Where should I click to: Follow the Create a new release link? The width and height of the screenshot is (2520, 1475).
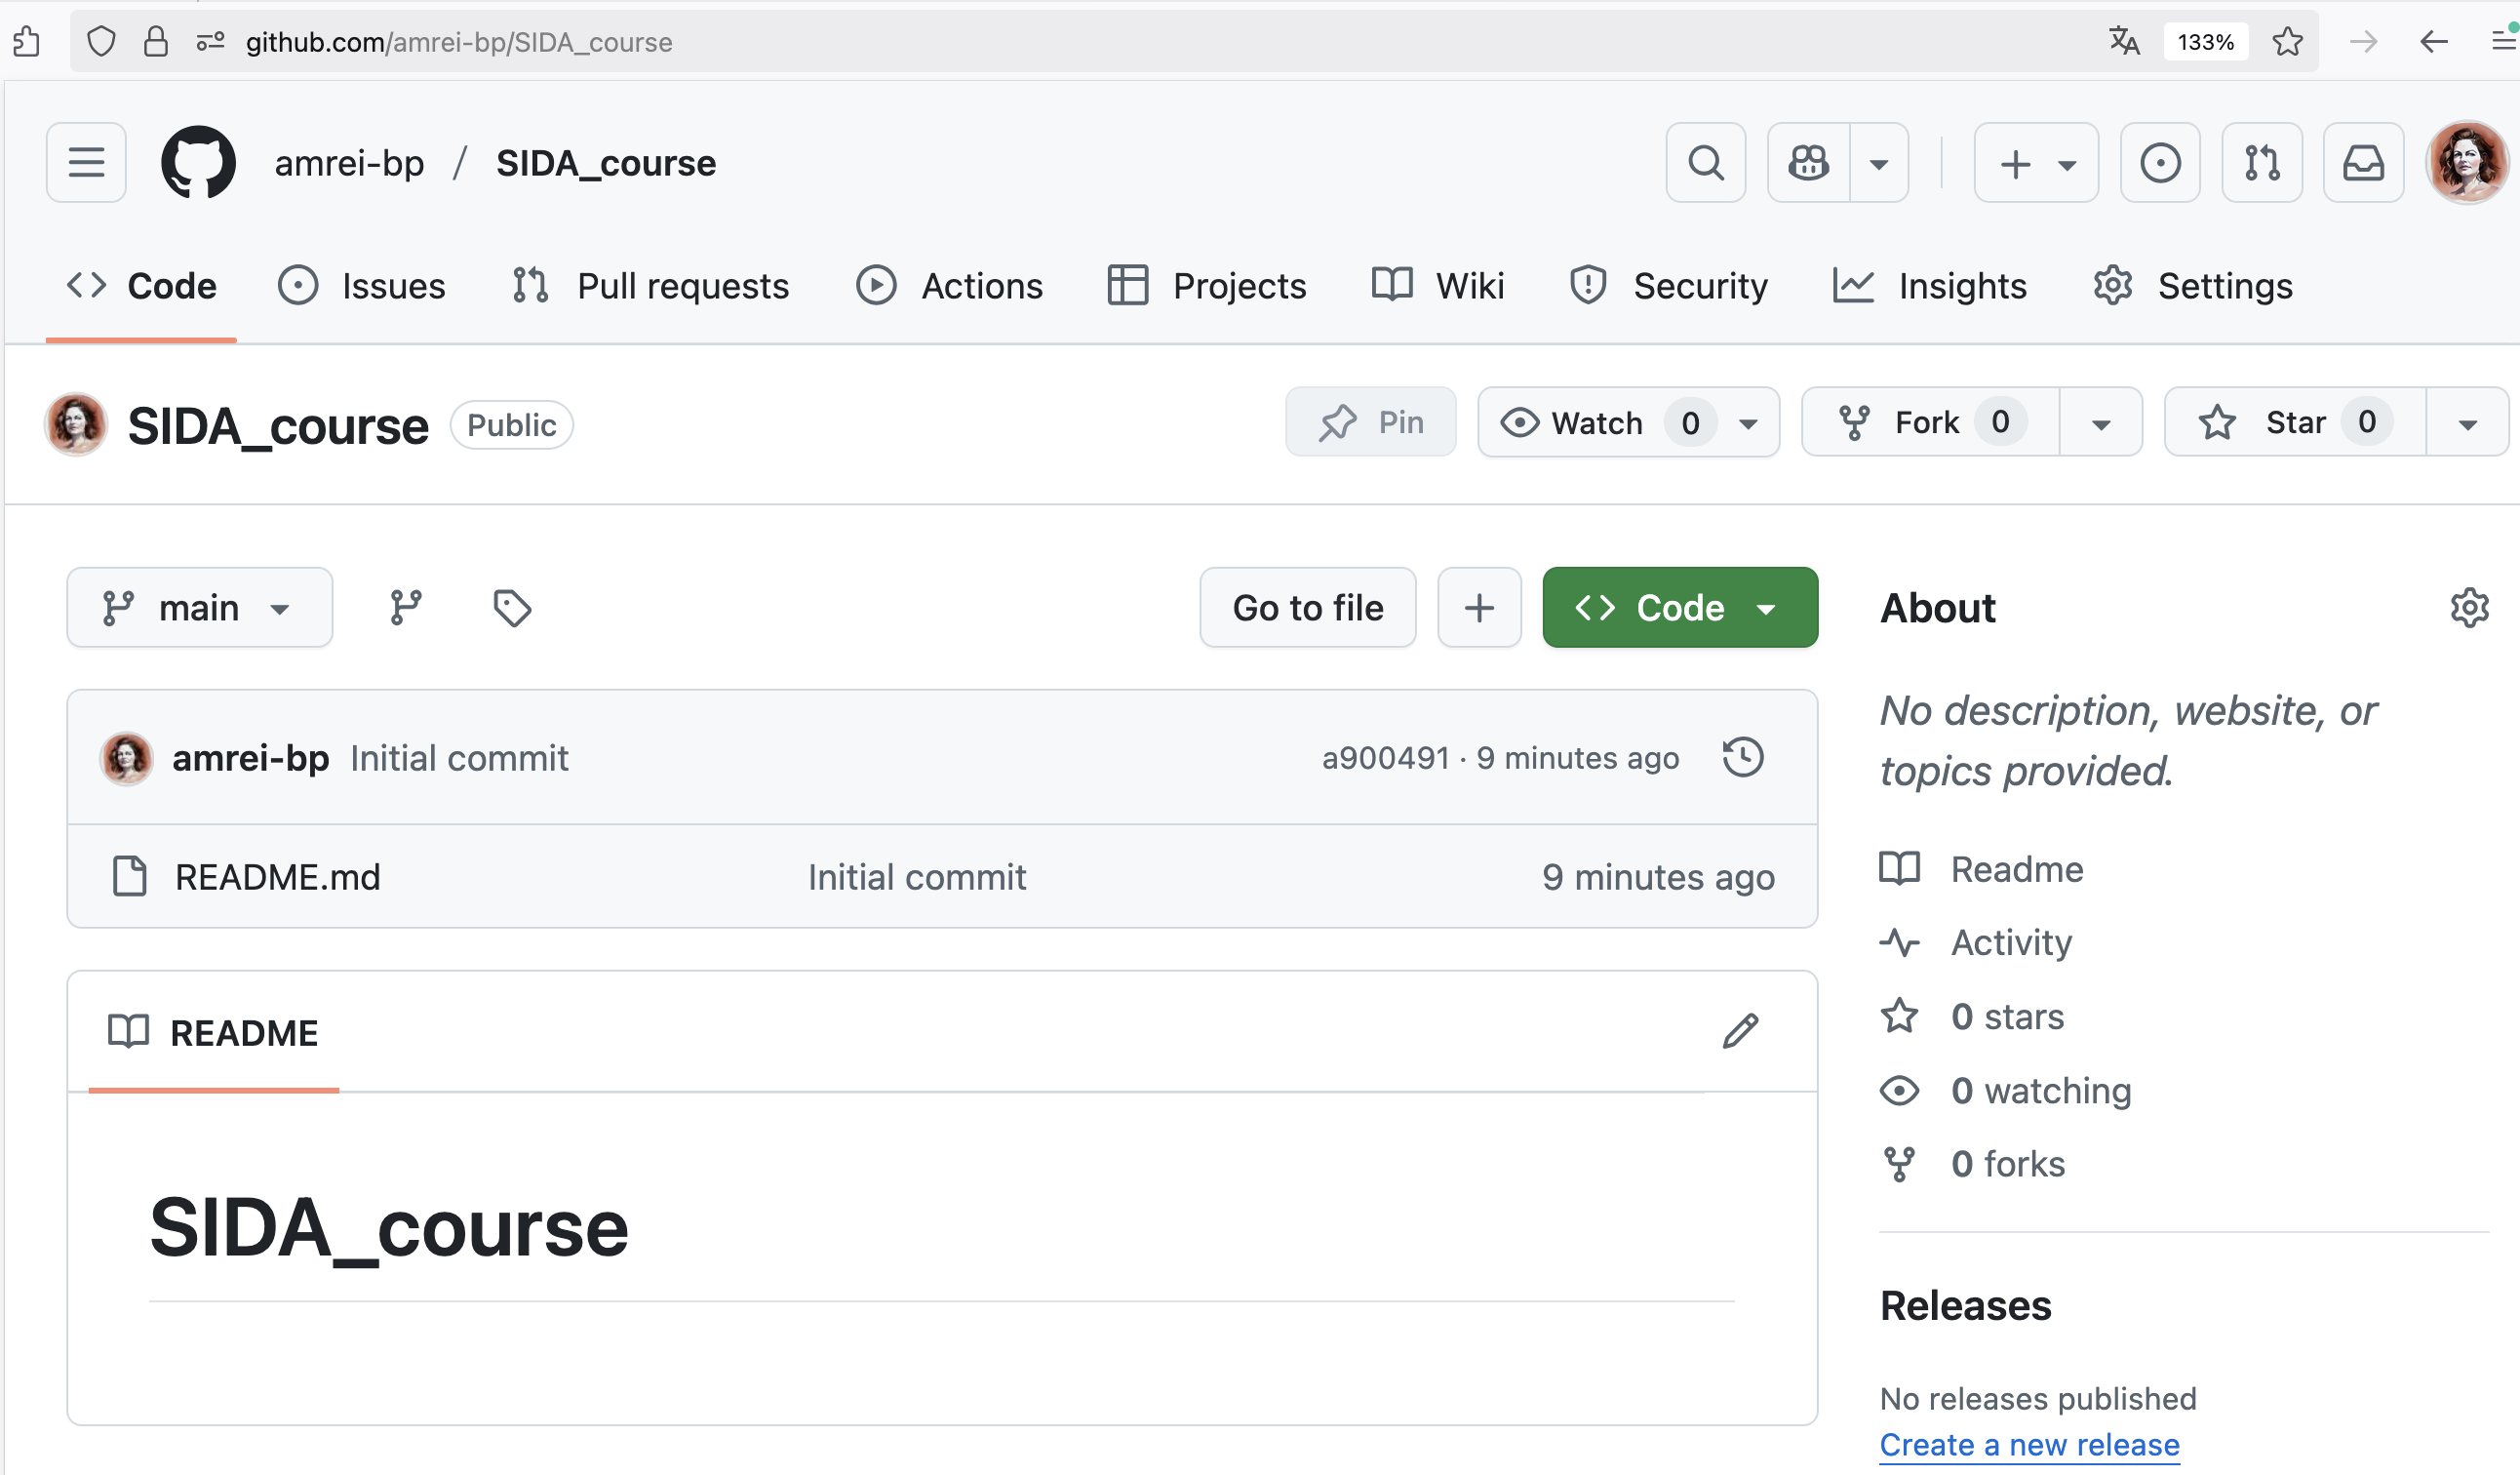tap(2029, 1444)
